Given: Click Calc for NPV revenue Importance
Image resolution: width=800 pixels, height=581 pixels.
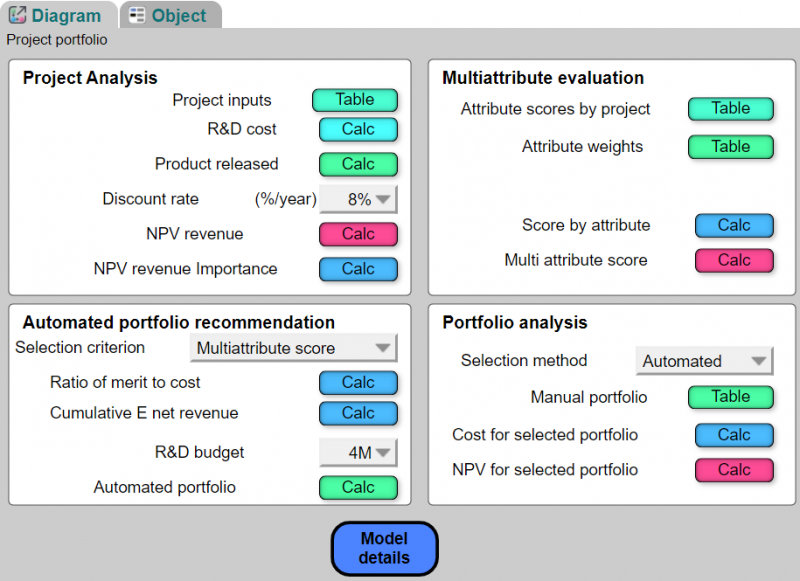Looking at the screenshot, I should (358, 269).
